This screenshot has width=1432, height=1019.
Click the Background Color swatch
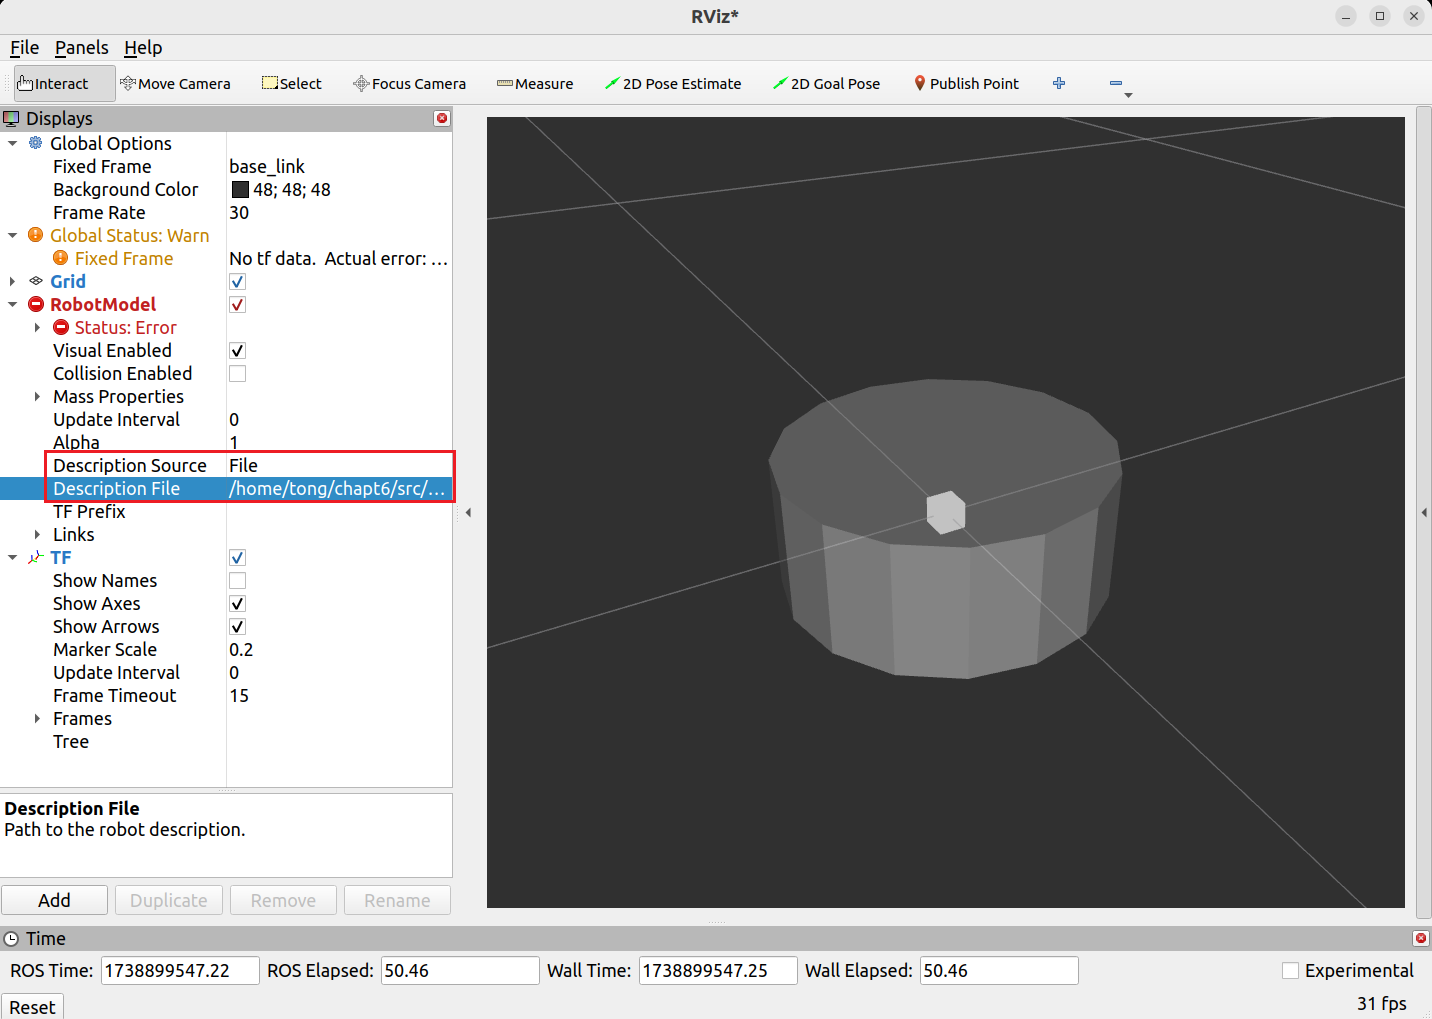pyautogui.click(x=240, y=190)
